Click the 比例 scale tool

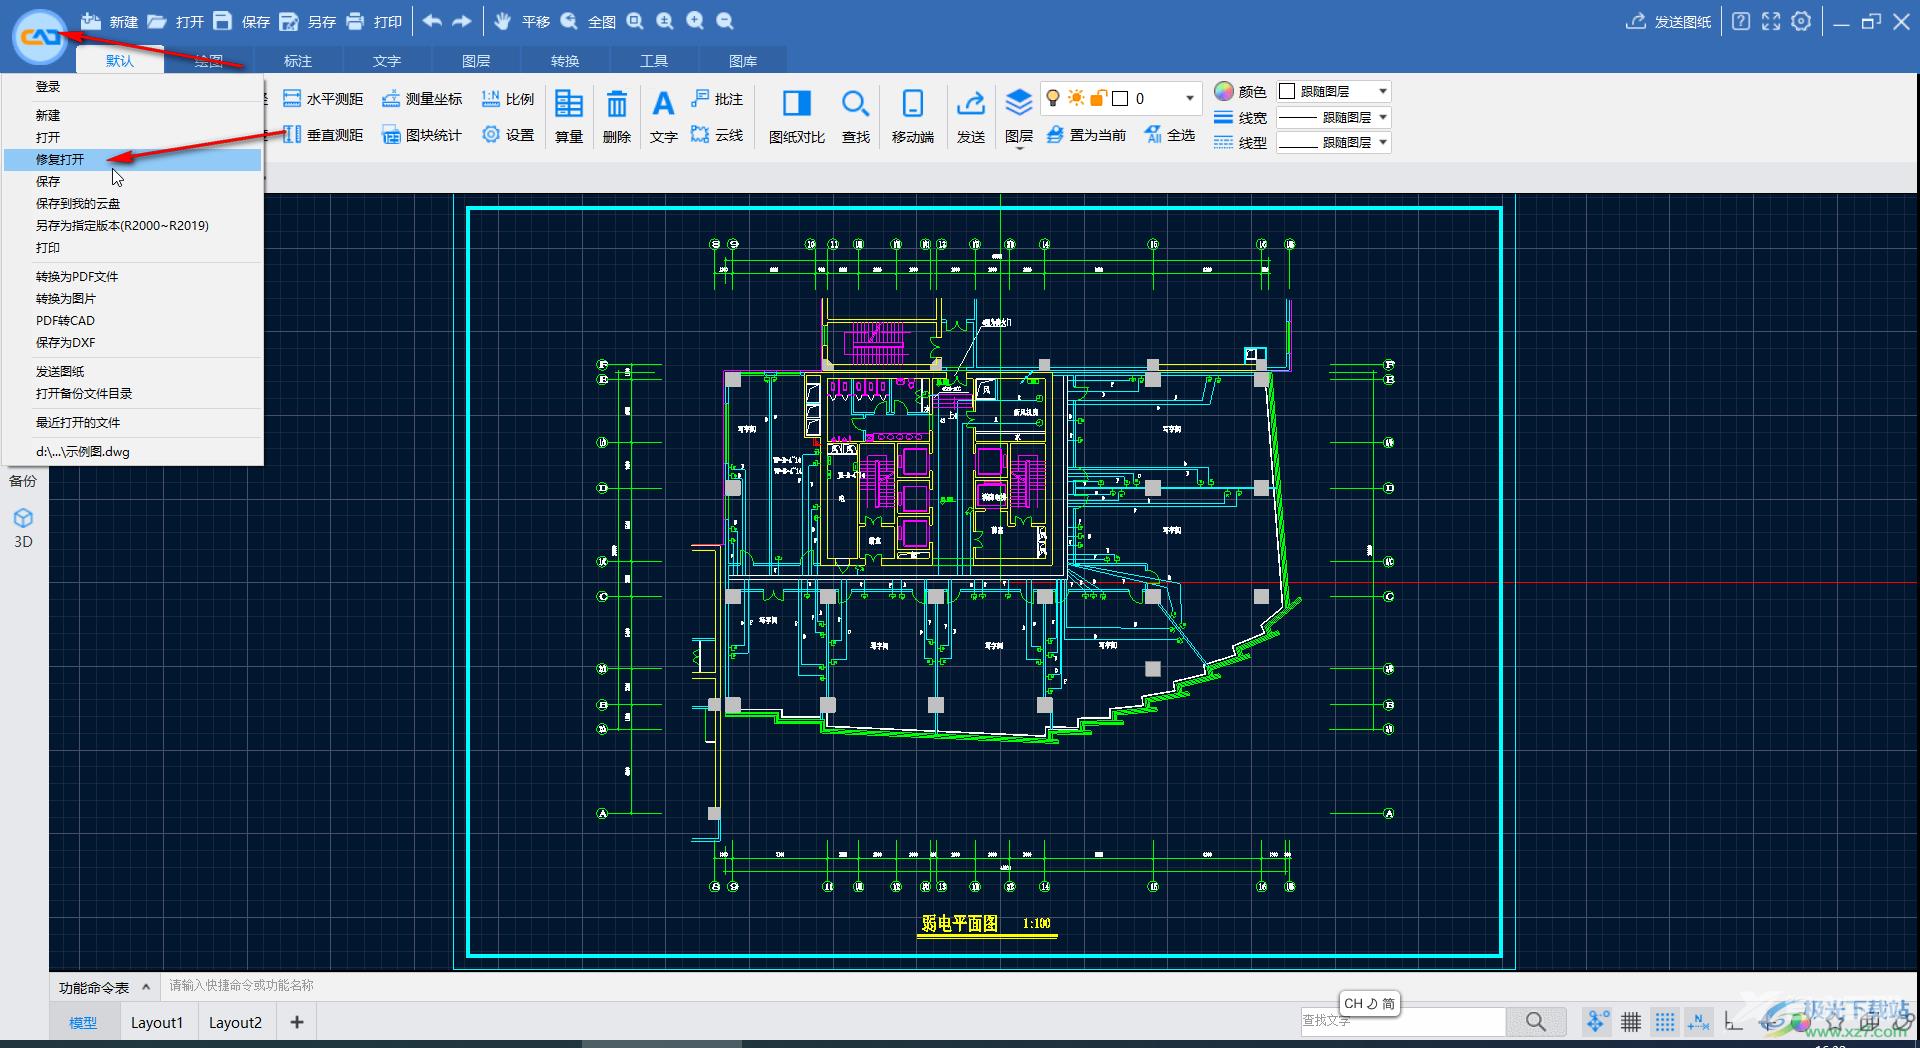pos(508,99)
